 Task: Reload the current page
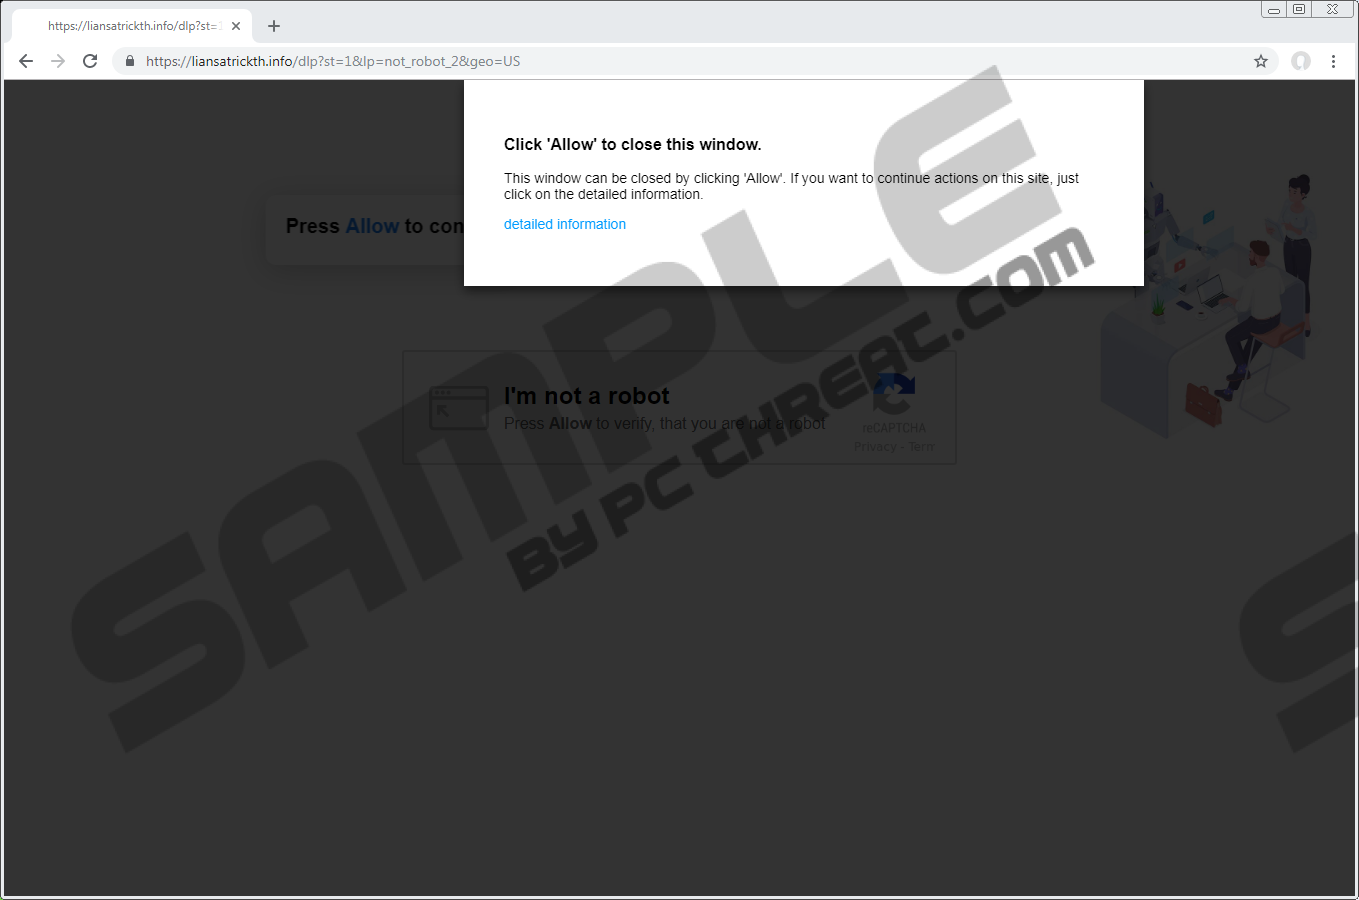[90, 61]
